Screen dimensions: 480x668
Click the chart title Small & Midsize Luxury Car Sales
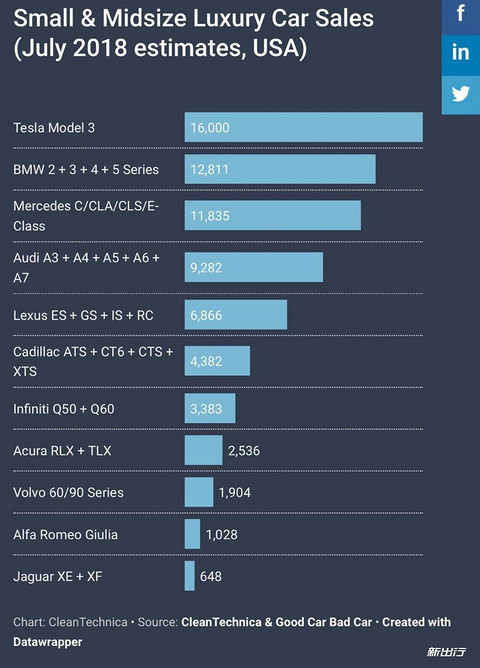click(x=193, y=19)
